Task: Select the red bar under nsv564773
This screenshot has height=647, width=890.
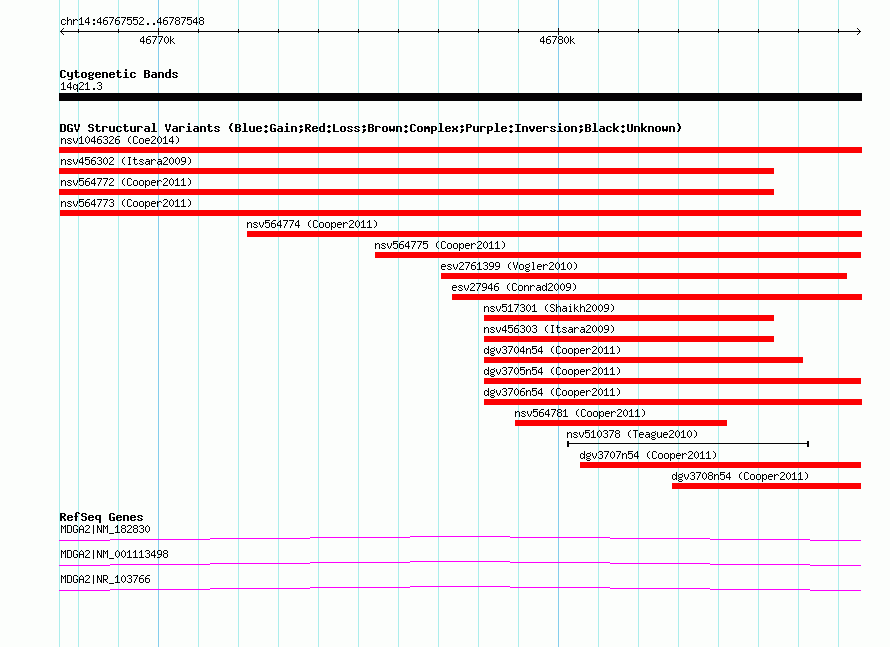Action: 460,213
